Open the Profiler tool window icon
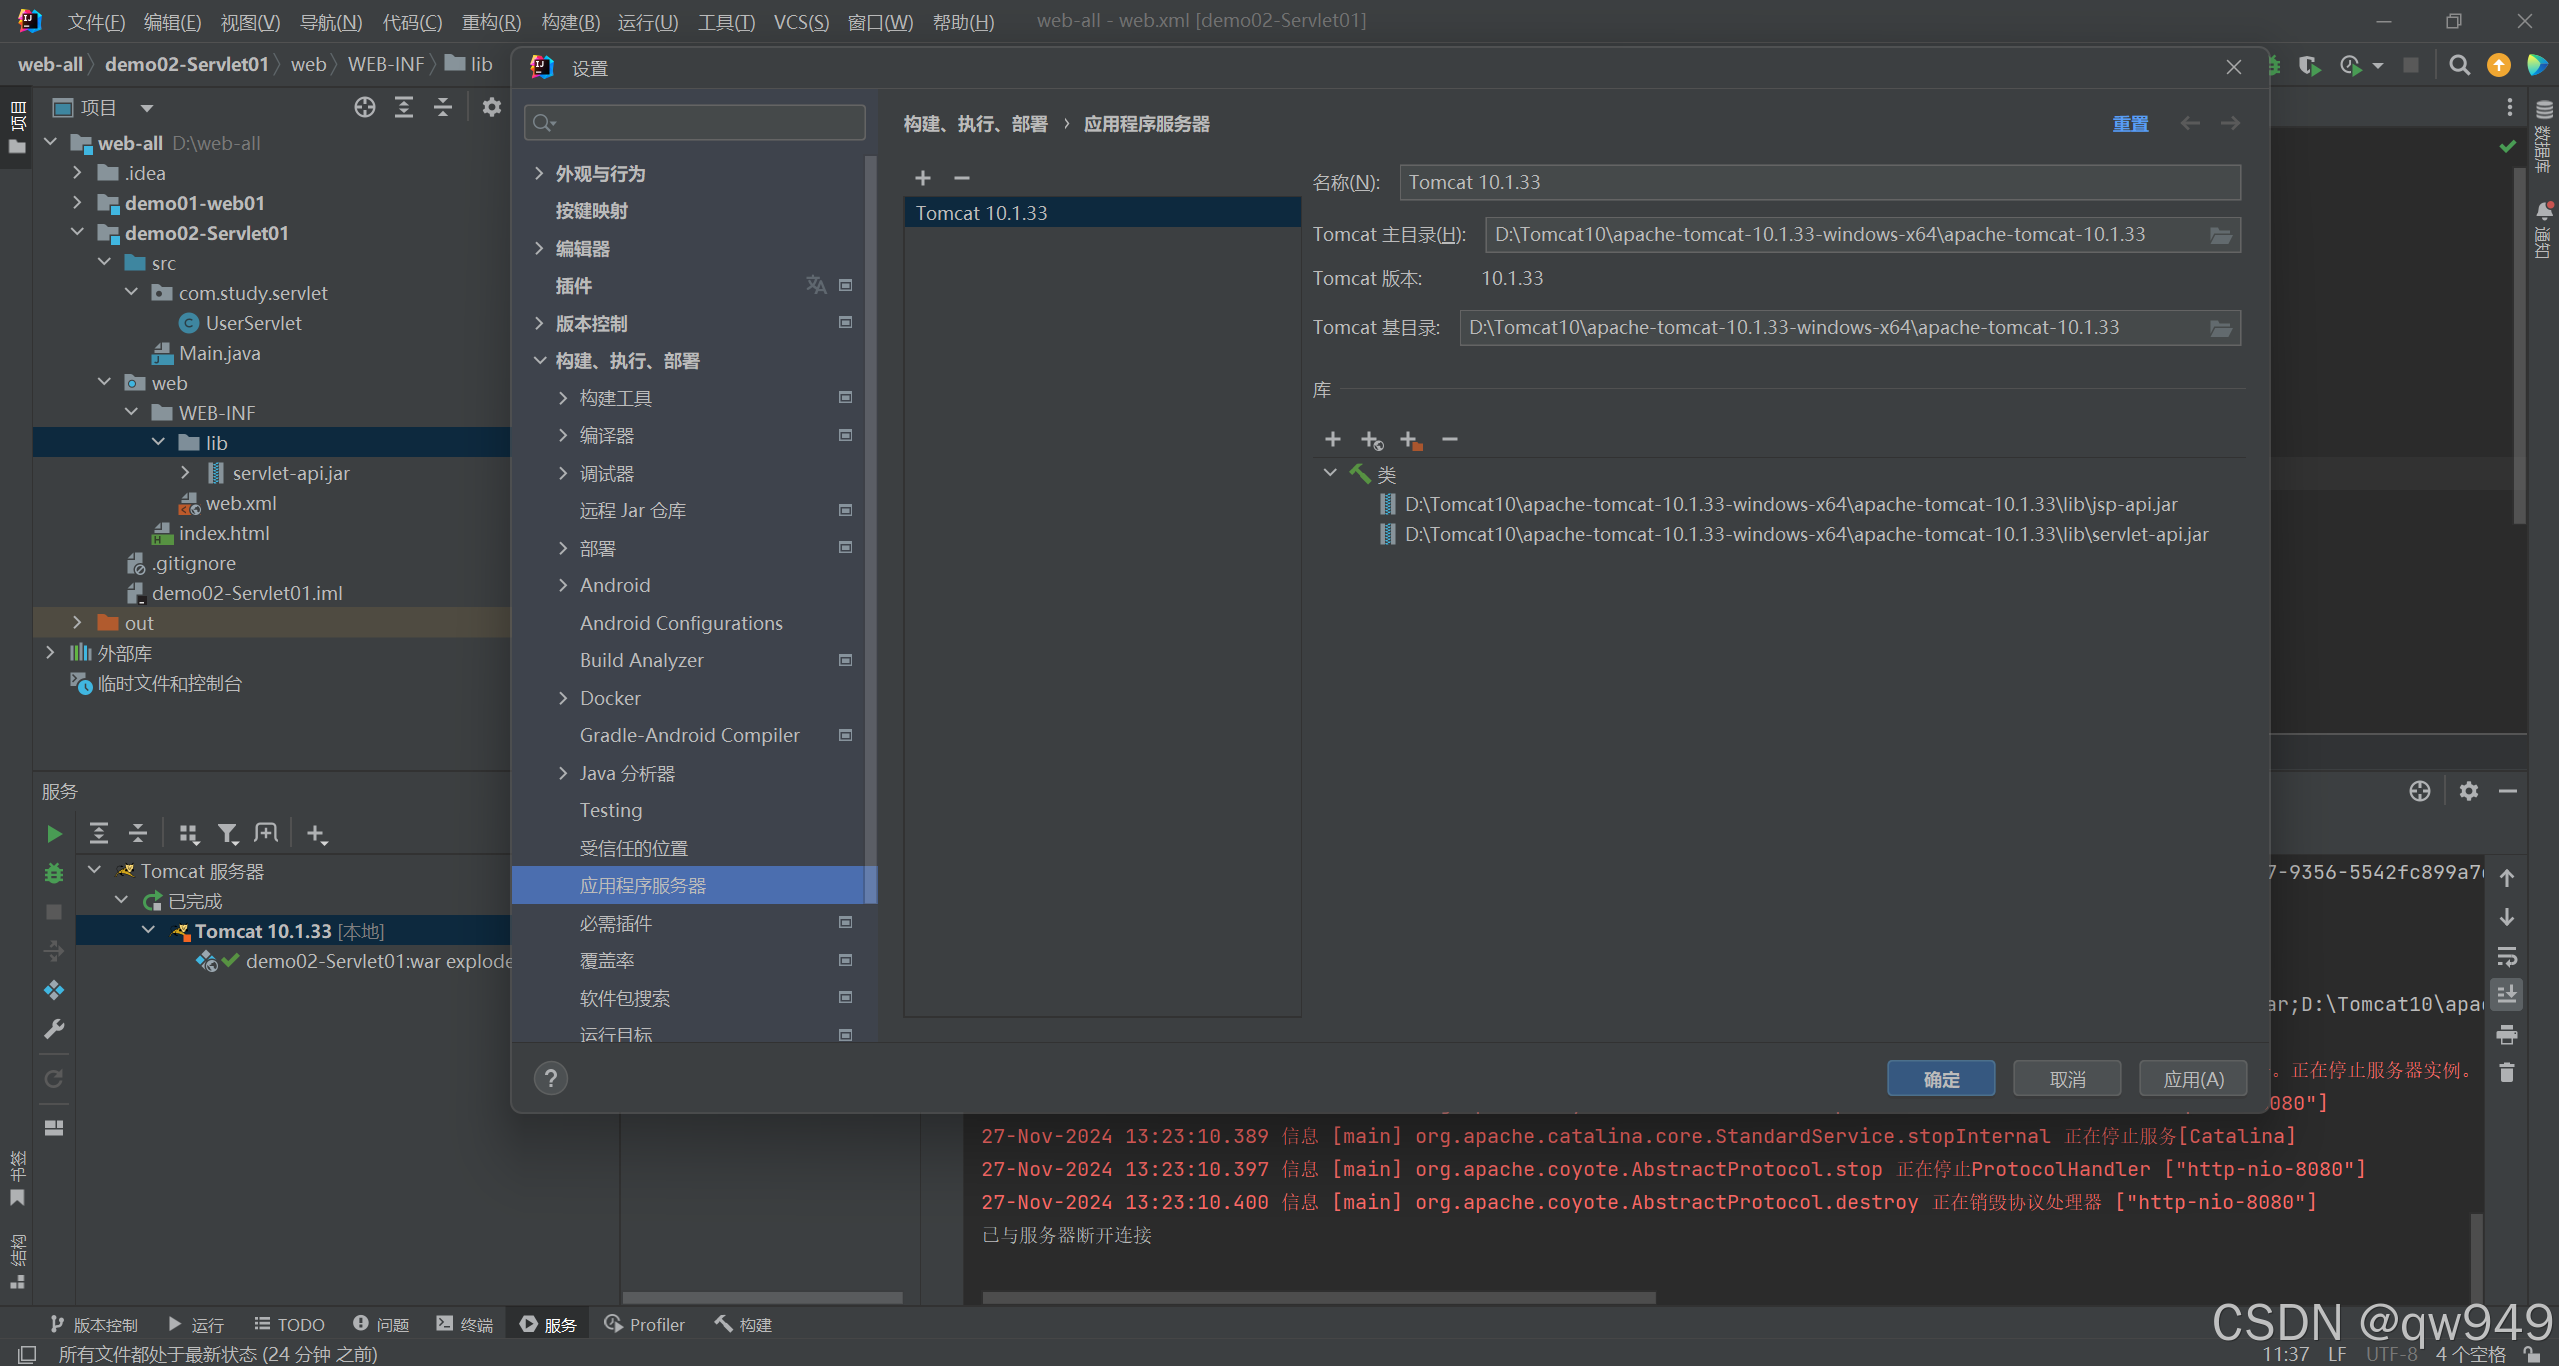2559x1366 pixels. pos(644,1323)
